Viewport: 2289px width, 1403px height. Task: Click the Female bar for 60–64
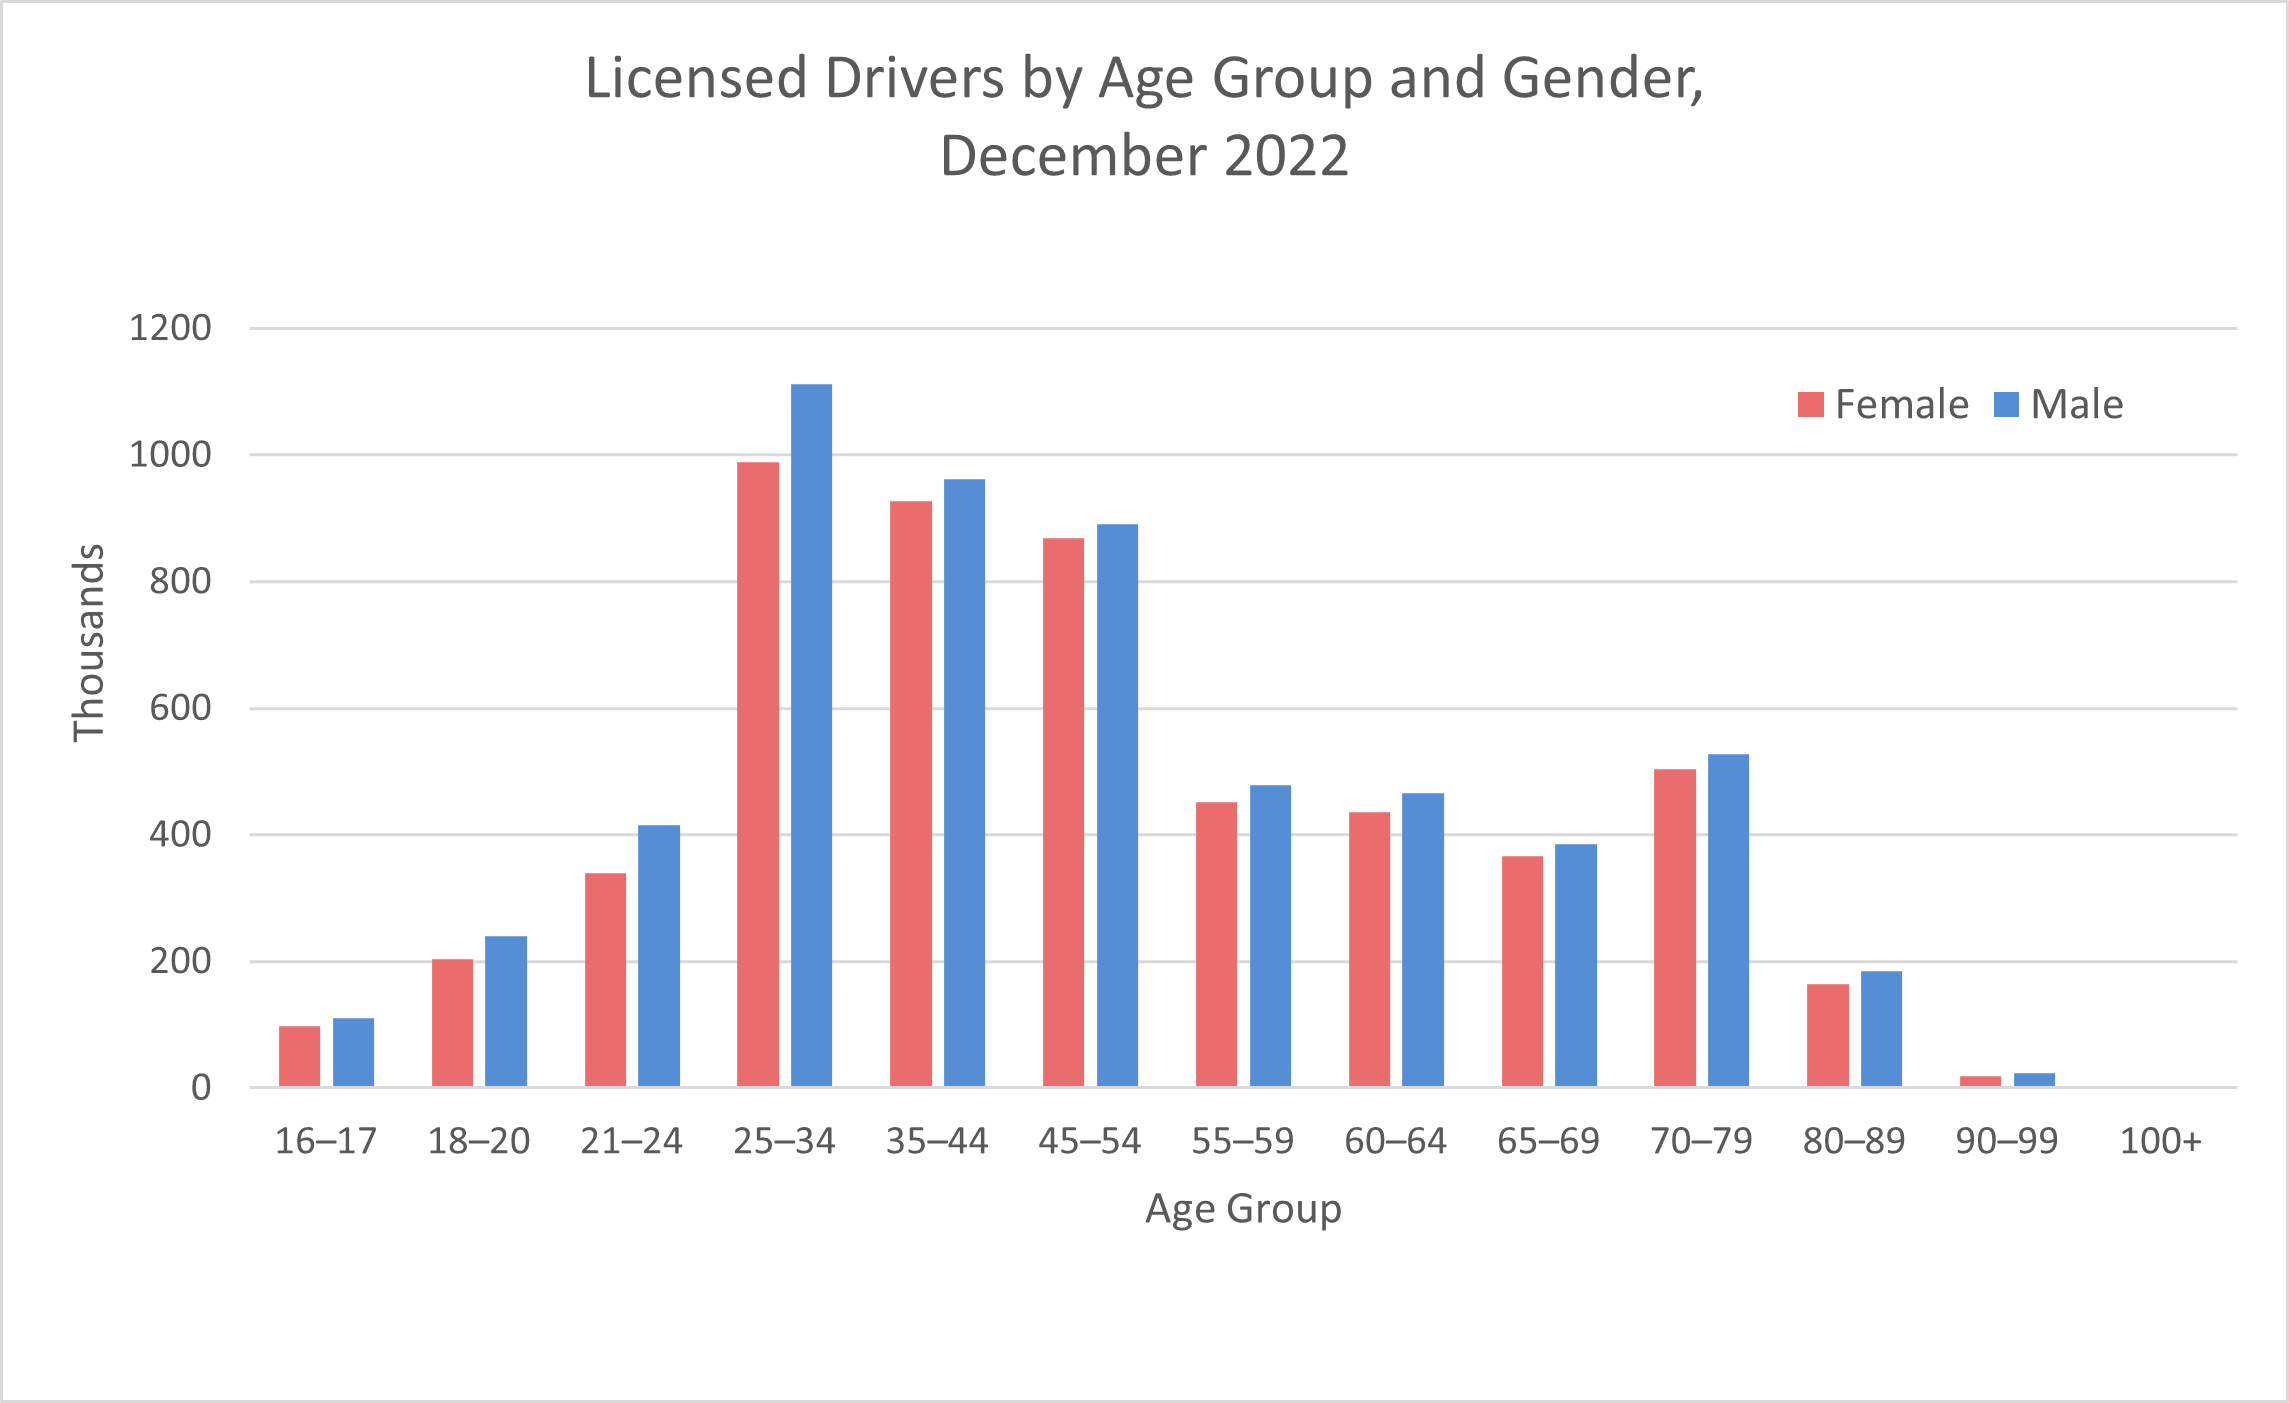1369,949
